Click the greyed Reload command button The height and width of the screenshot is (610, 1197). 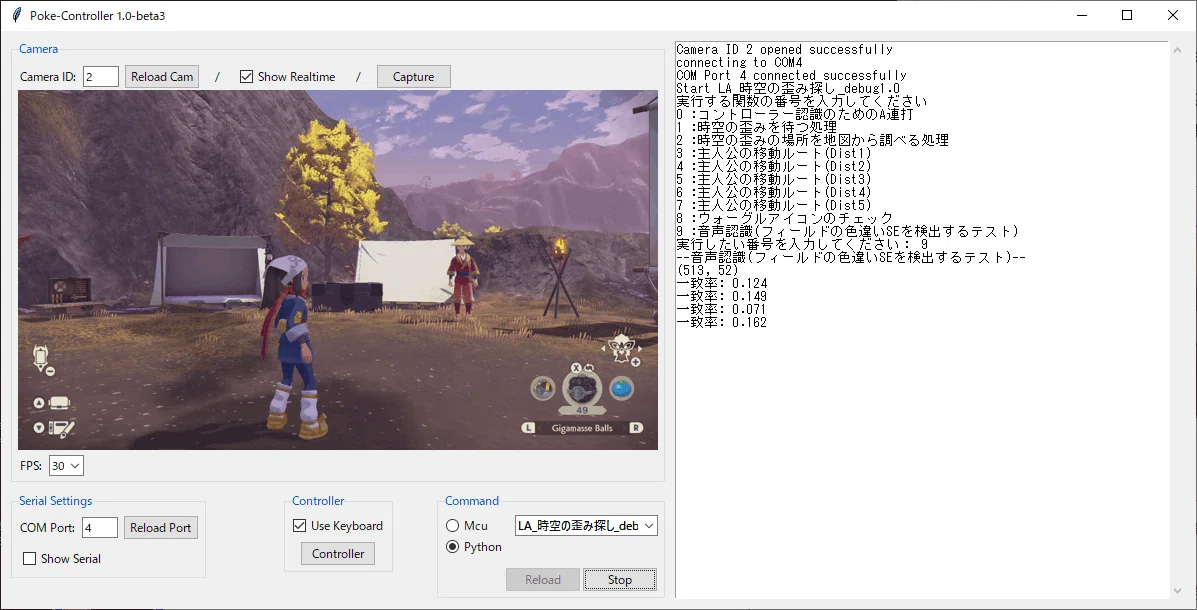(543, 579)
